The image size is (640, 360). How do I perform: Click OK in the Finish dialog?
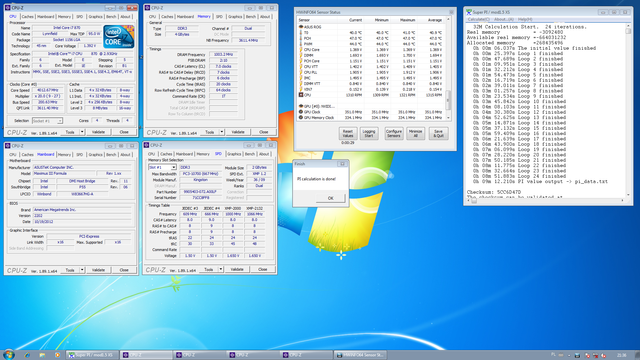tap(330, 198)
